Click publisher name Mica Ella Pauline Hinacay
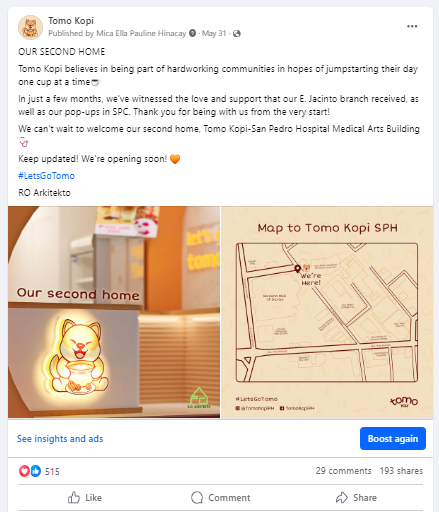The height and width of the screenshot is (512, 439). coord(141,33)
